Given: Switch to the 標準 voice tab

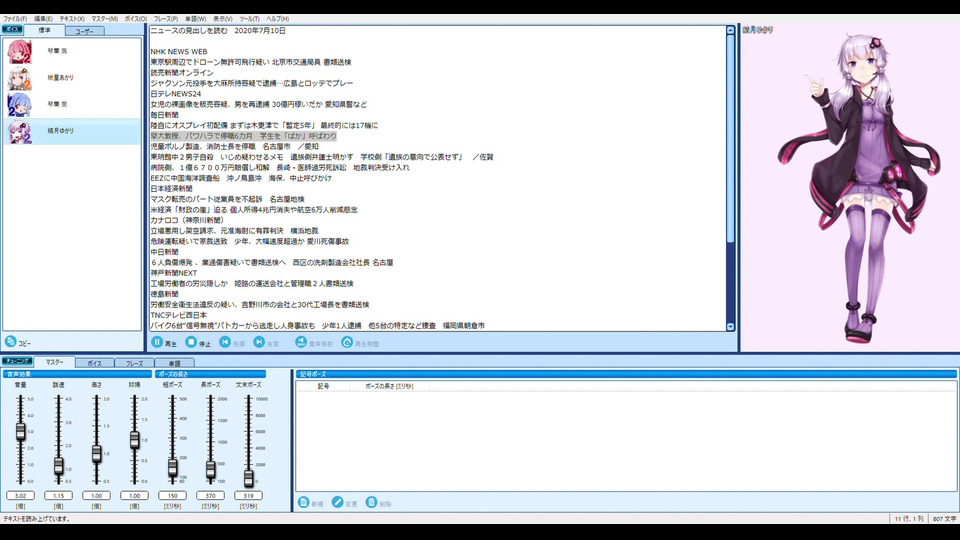Looking at the screenshot, I should (x=45, y=30).
